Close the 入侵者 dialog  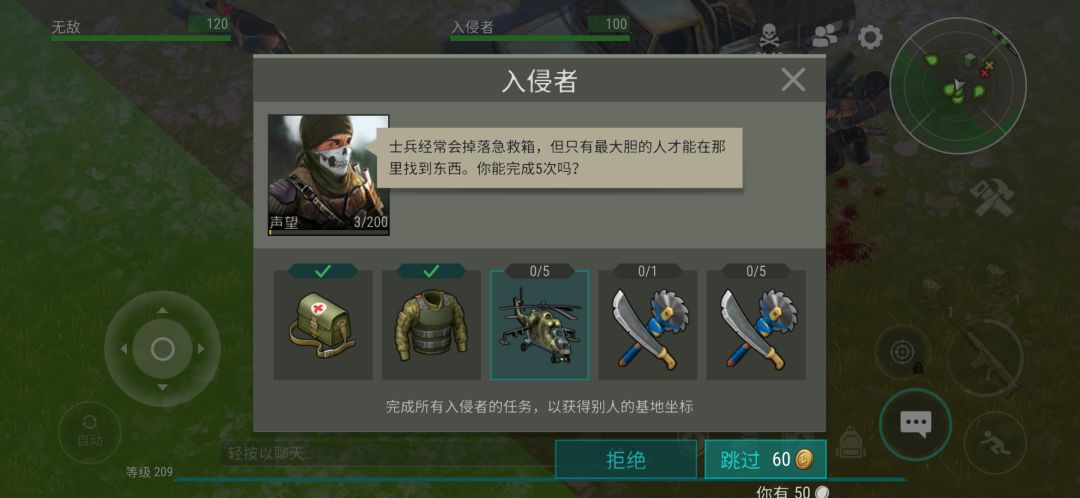click(x=793, y=81)
